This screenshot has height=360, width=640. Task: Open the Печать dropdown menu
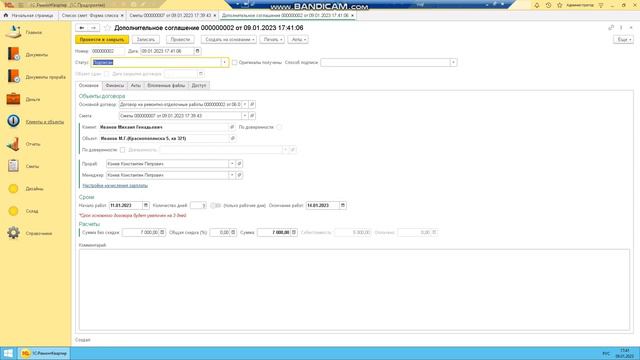click(x=272, y=40)
